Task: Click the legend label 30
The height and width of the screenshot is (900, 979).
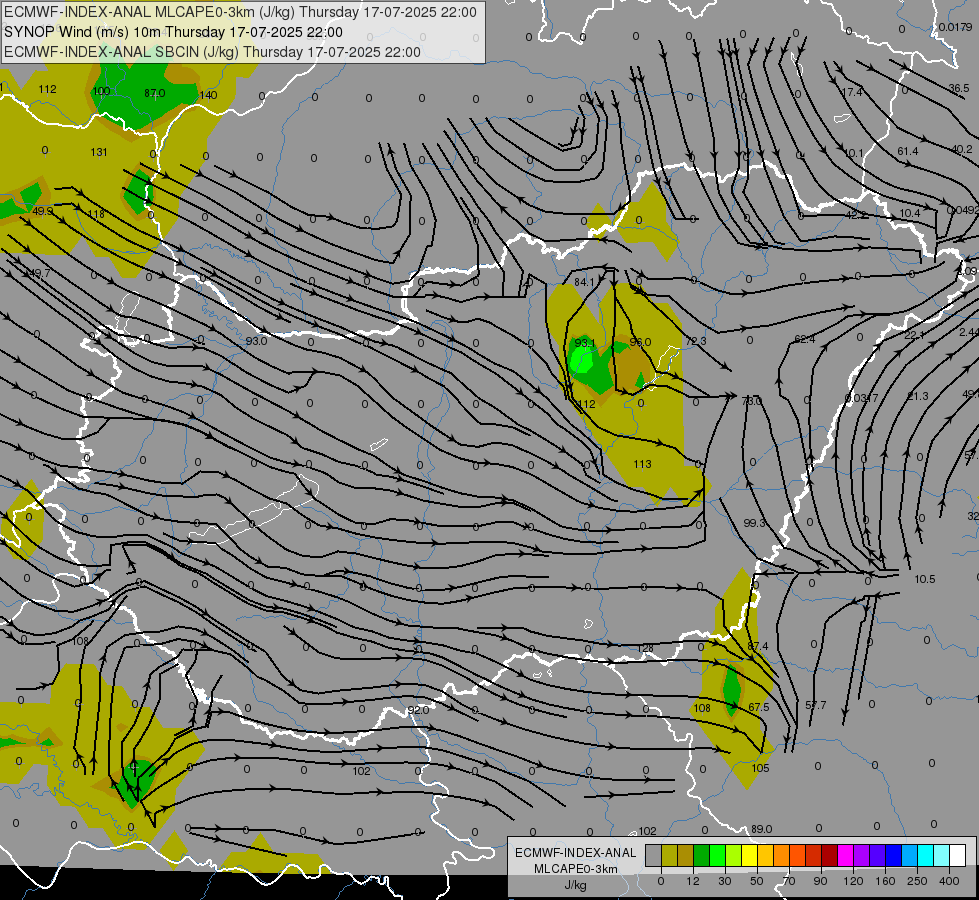Action: (724, 881)
